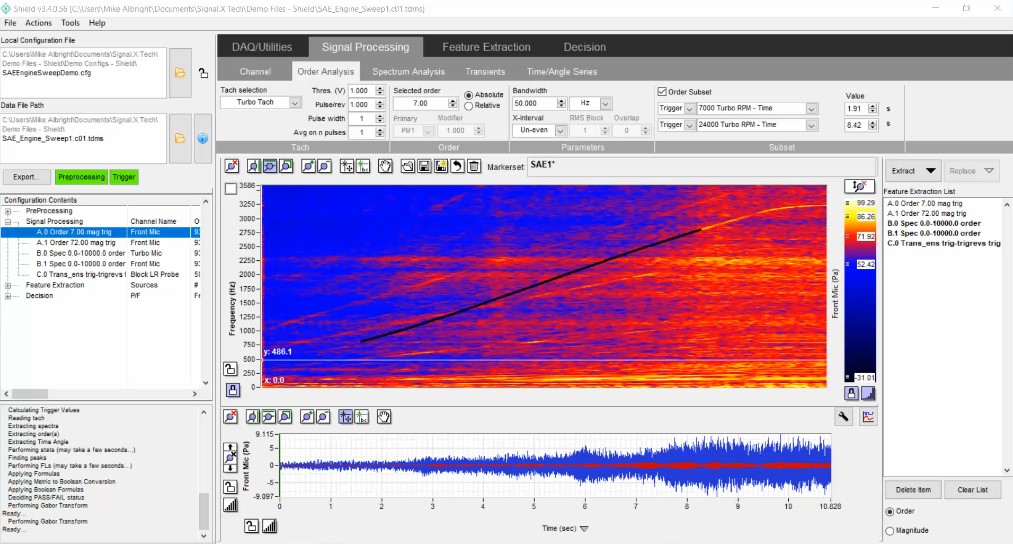Image resolution: width=1013 pixels, height=544 pixels.
Task: Click the blue info icon beside the data file path
Action: click(x=201, y=138)
